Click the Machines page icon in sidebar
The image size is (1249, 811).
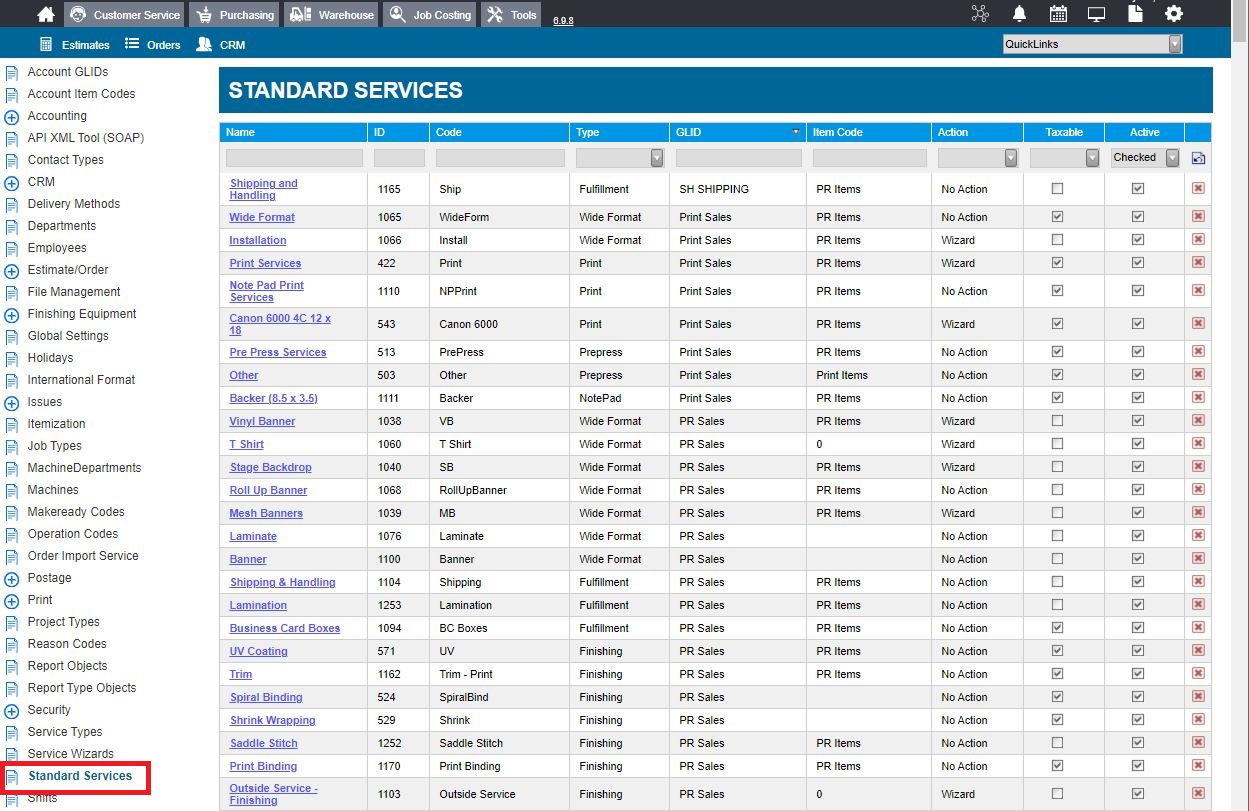(x=12, y=490)
